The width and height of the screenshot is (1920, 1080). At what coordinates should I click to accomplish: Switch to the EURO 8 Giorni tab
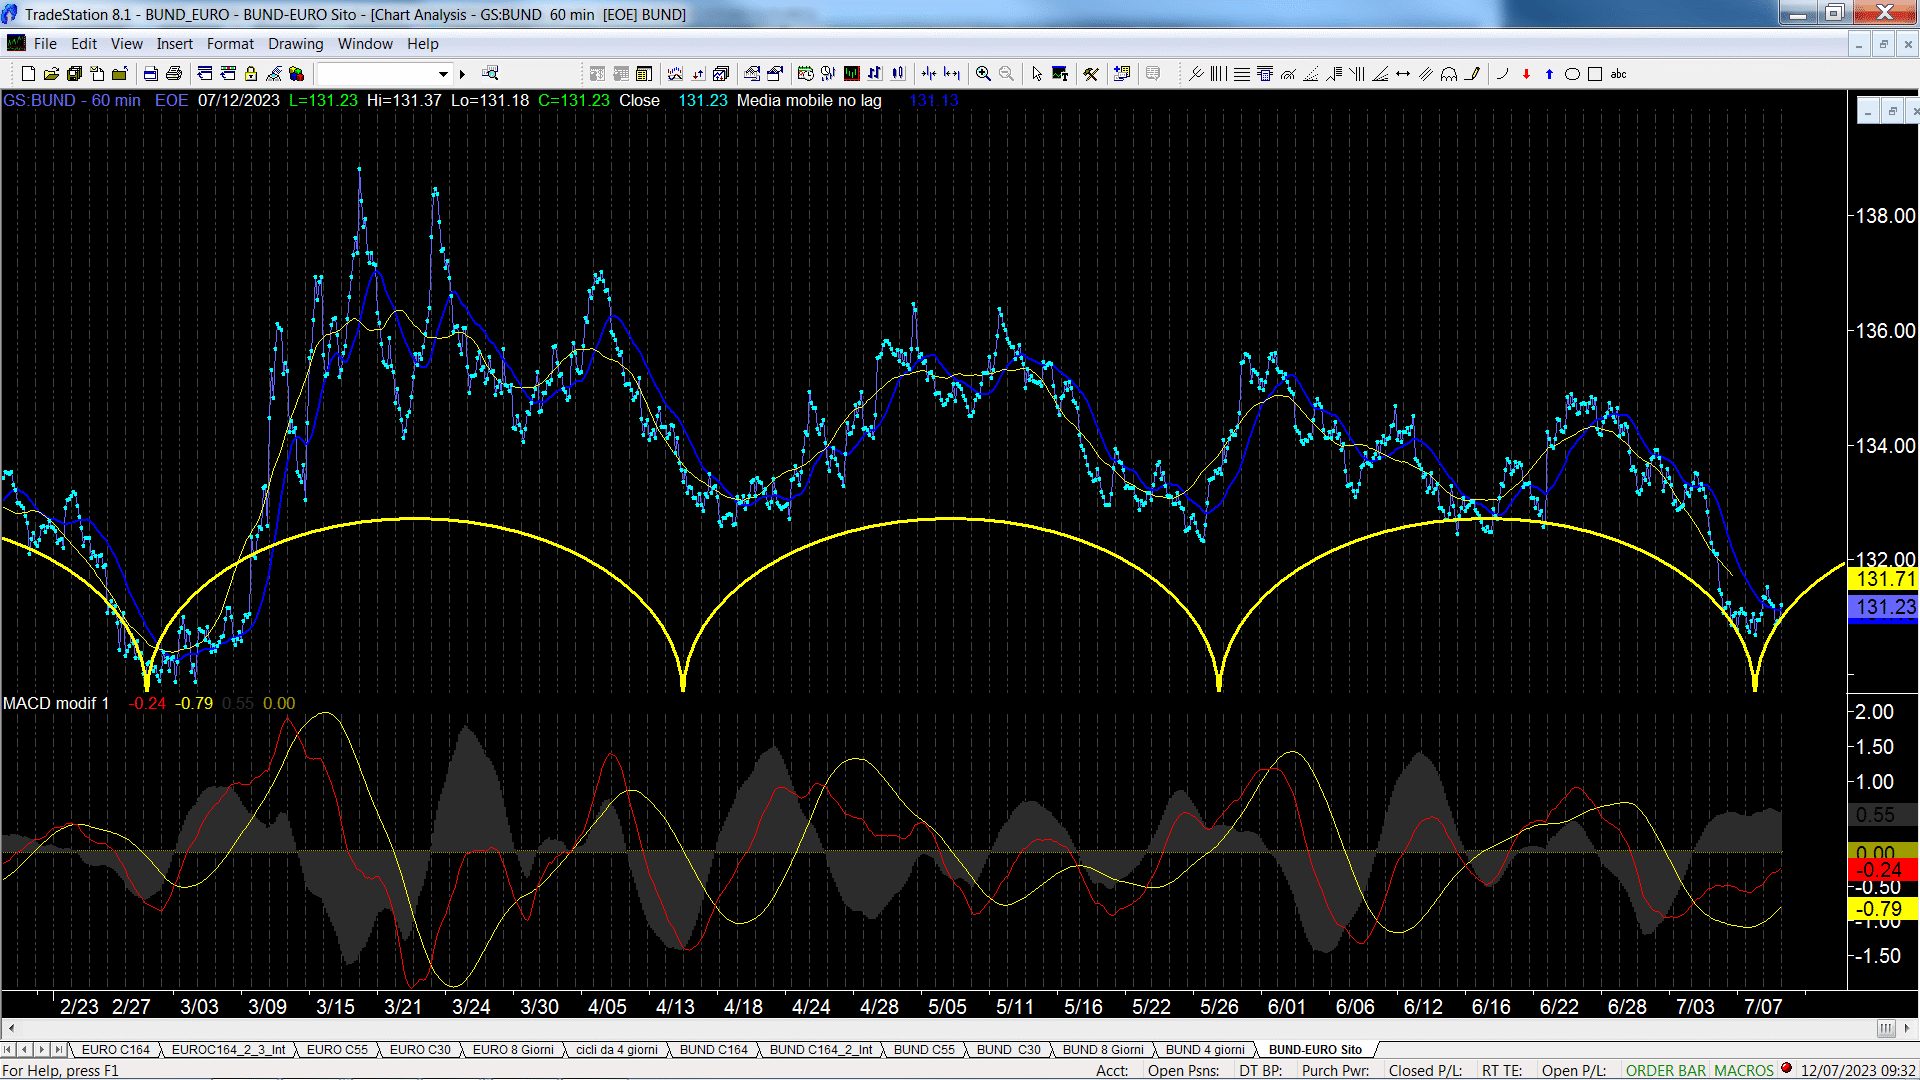[x=513, y=1050]
